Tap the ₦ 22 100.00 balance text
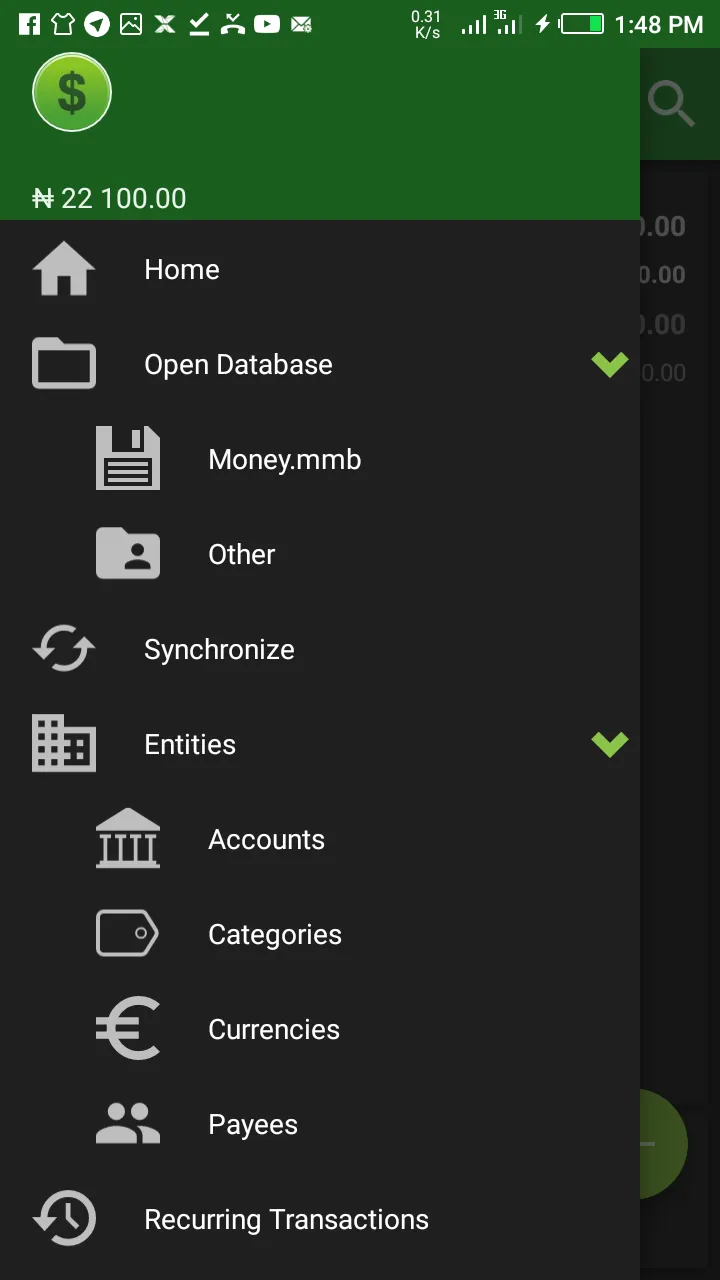 [109, 198]
